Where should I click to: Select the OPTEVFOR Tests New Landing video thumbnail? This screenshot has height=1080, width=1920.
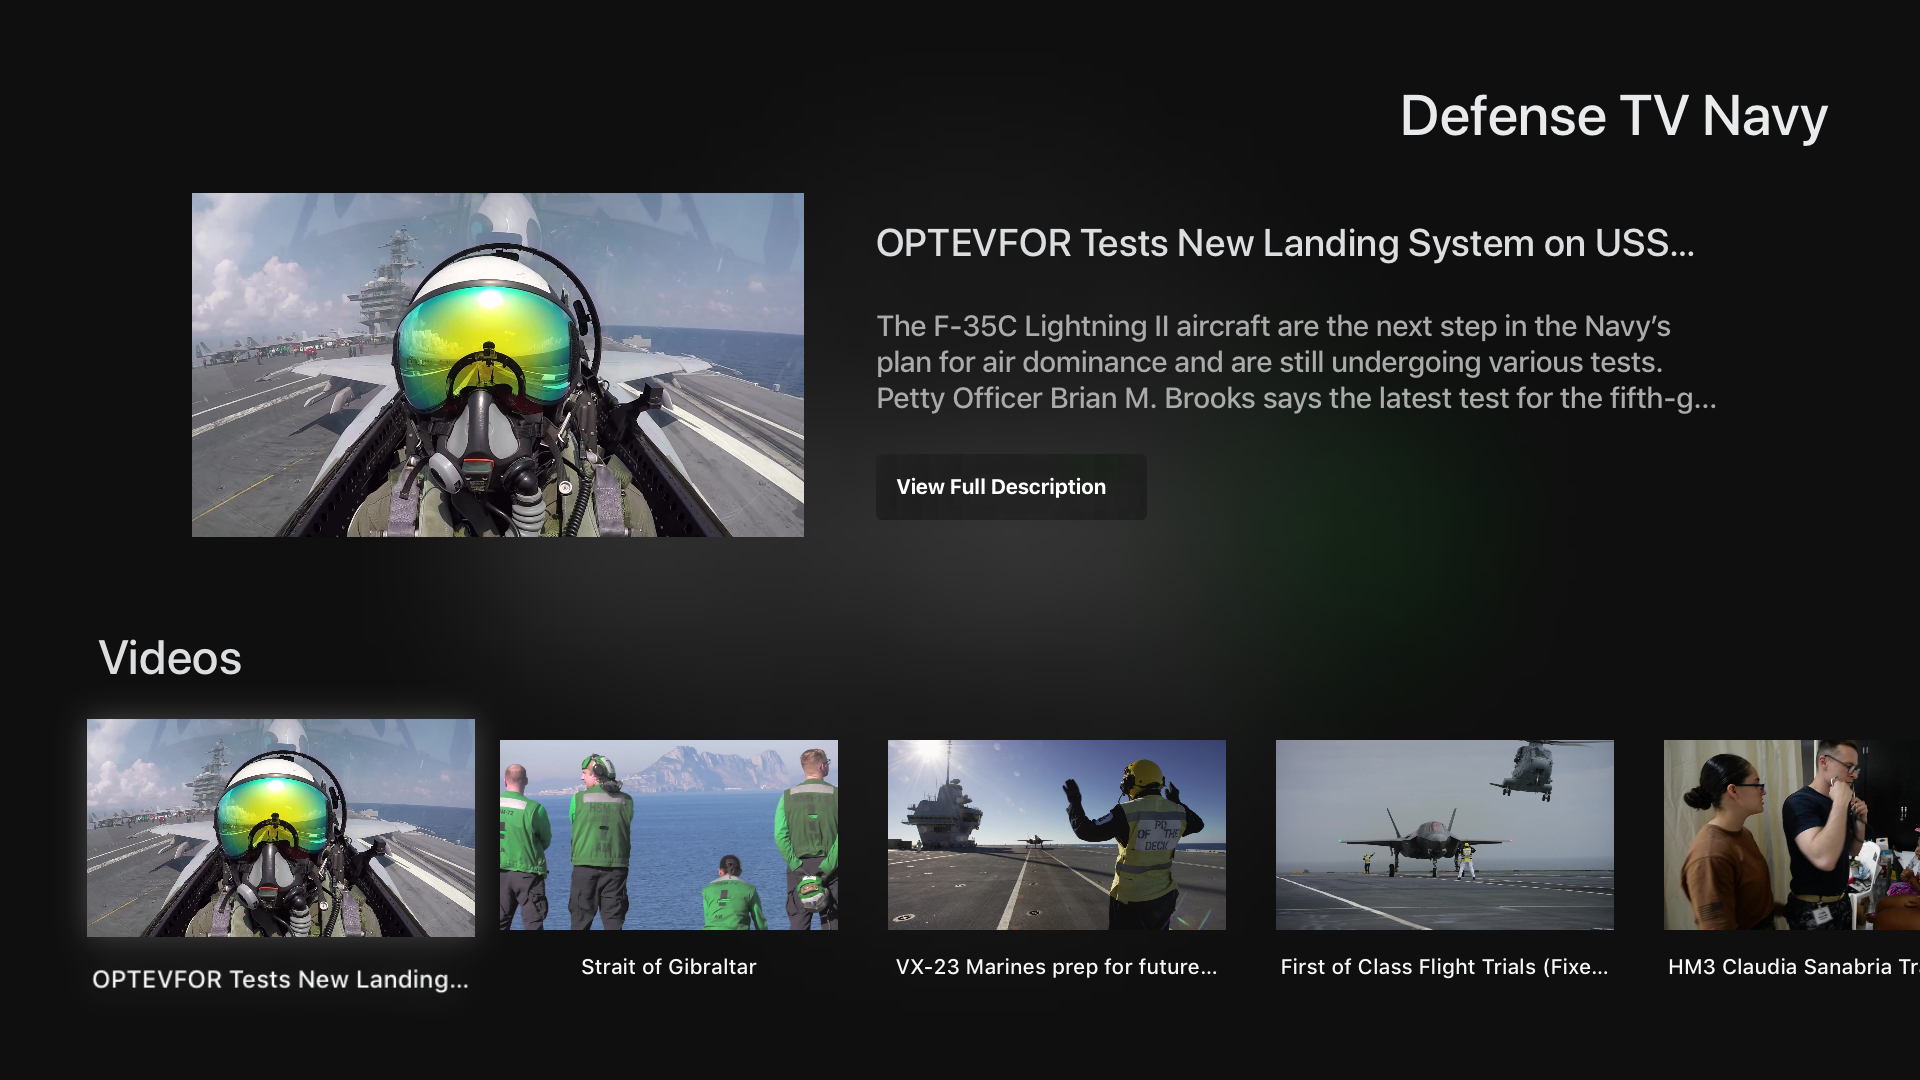[281, 828]
